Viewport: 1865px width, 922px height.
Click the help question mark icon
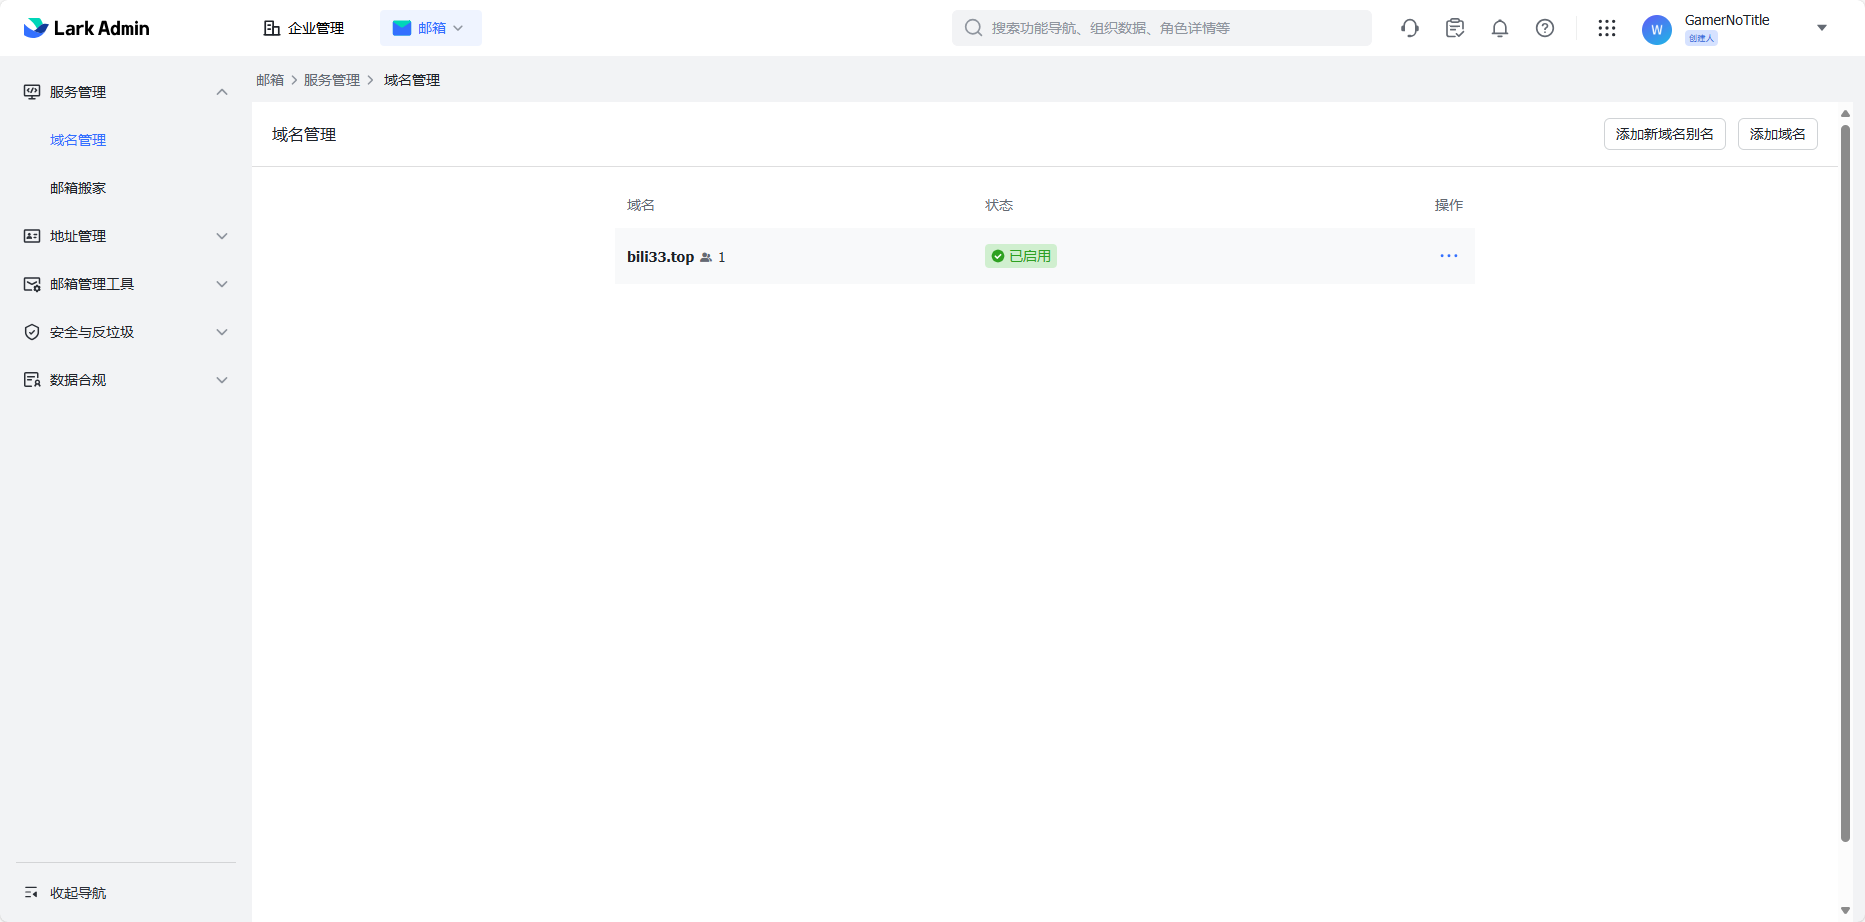coord(1545,28)
